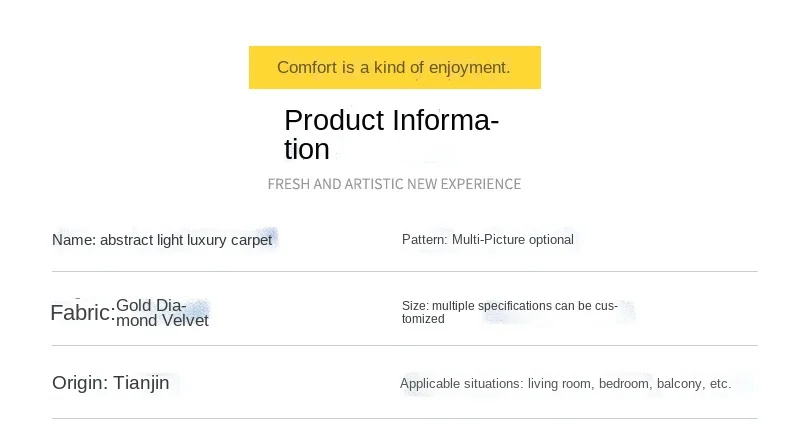Click the word 'Velvet' in the Fabric row
The height and width of the screenshot is (437, 790).
click(183, 321)
